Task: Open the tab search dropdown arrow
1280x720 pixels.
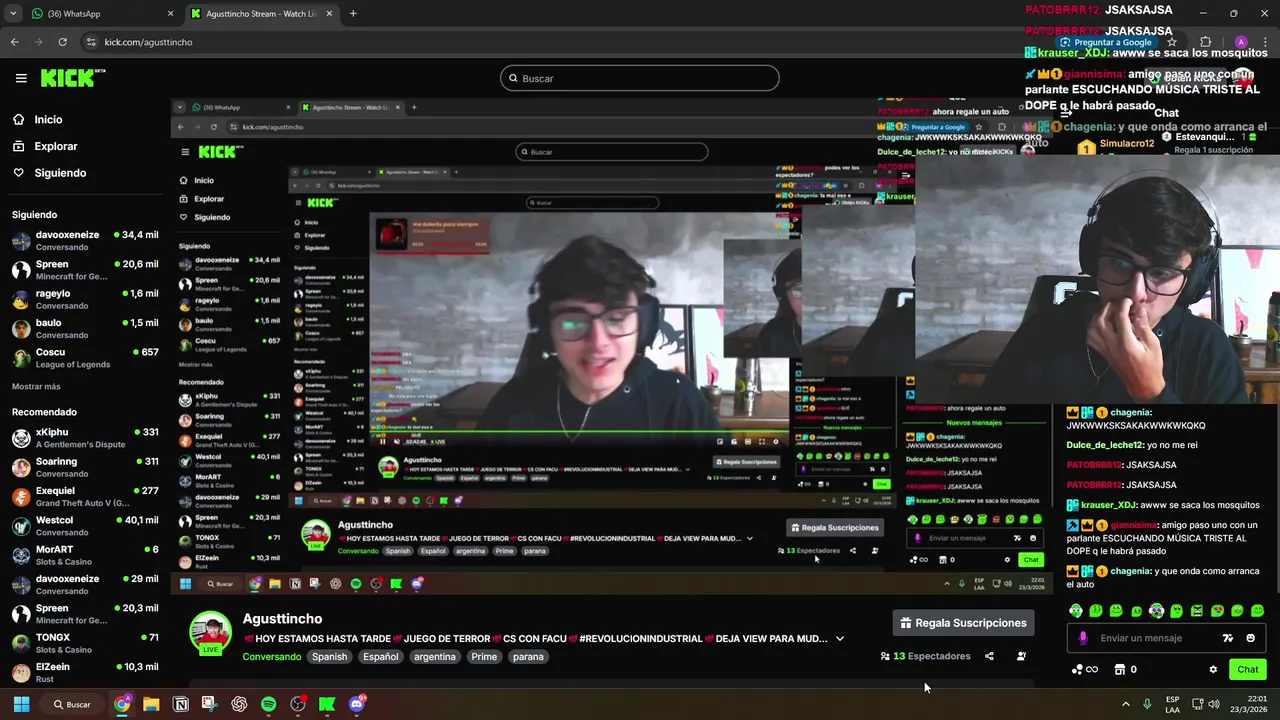Action: click(x=12, y=14)
